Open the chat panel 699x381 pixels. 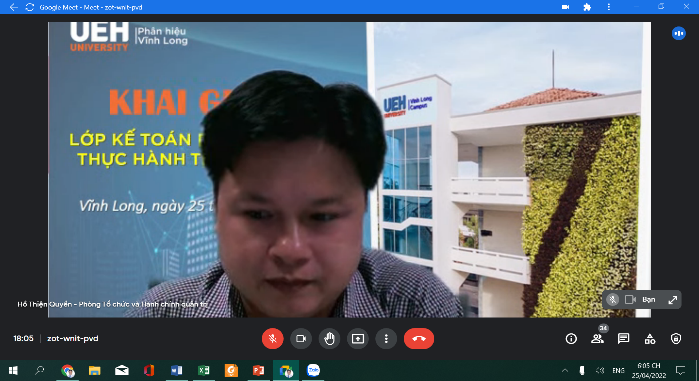point(623,339)
